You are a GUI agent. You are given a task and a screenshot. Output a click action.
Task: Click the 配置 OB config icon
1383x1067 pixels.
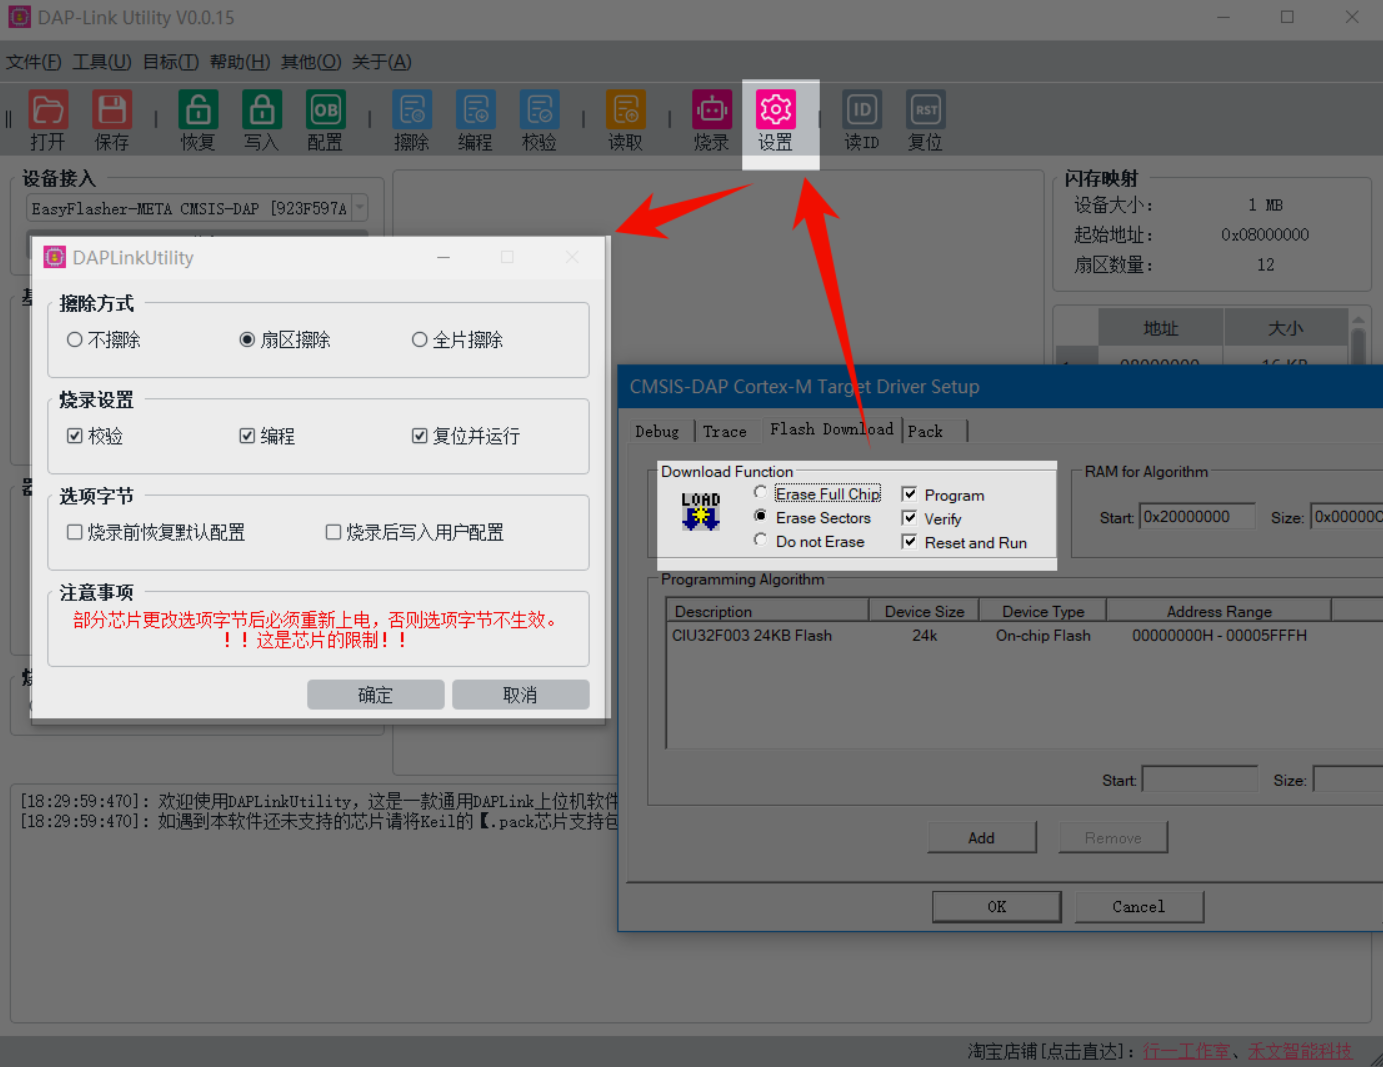[325, 110]
